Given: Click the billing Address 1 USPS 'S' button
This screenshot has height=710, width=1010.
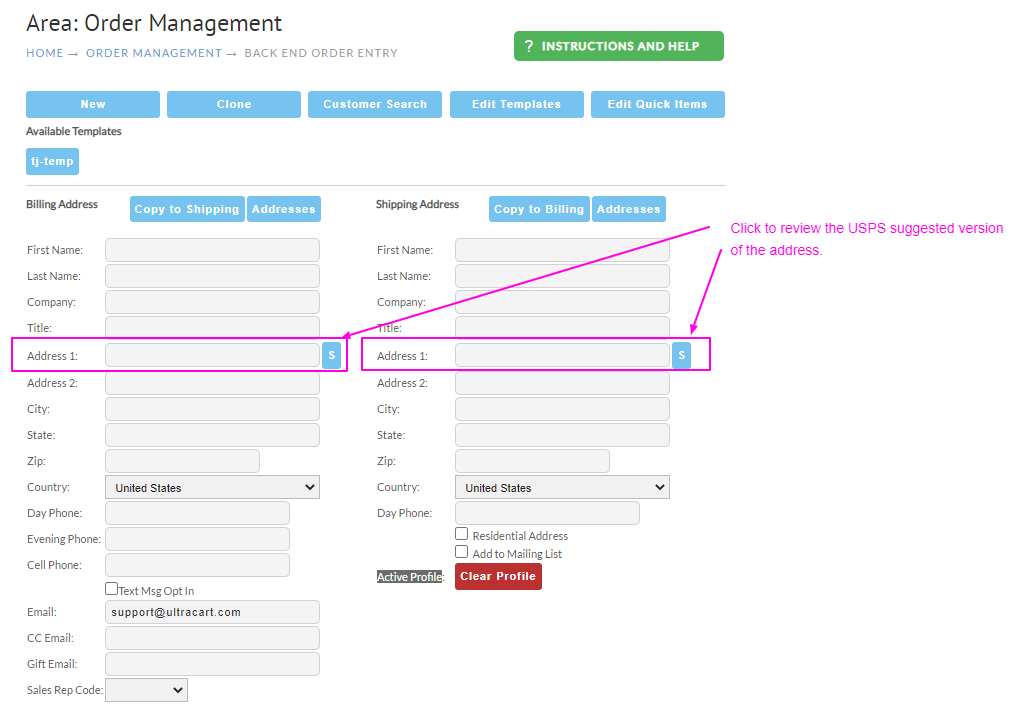Looking at the screenshot, I should coord(331,356).
